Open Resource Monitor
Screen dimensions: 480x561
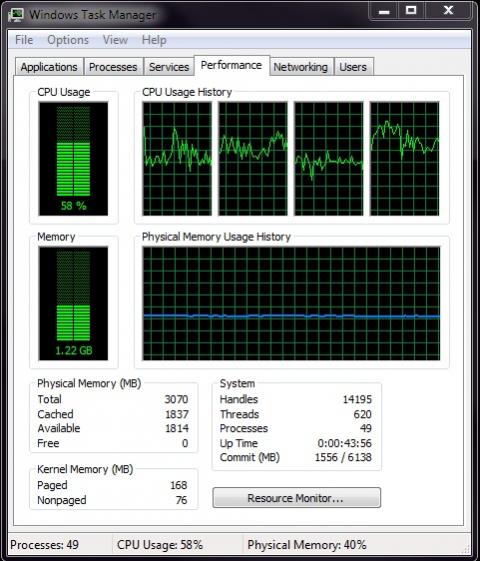point(297,498)
